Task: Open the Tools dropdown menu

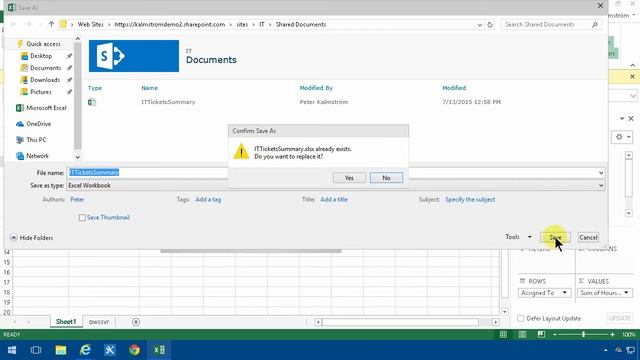Action: (518, 237)
